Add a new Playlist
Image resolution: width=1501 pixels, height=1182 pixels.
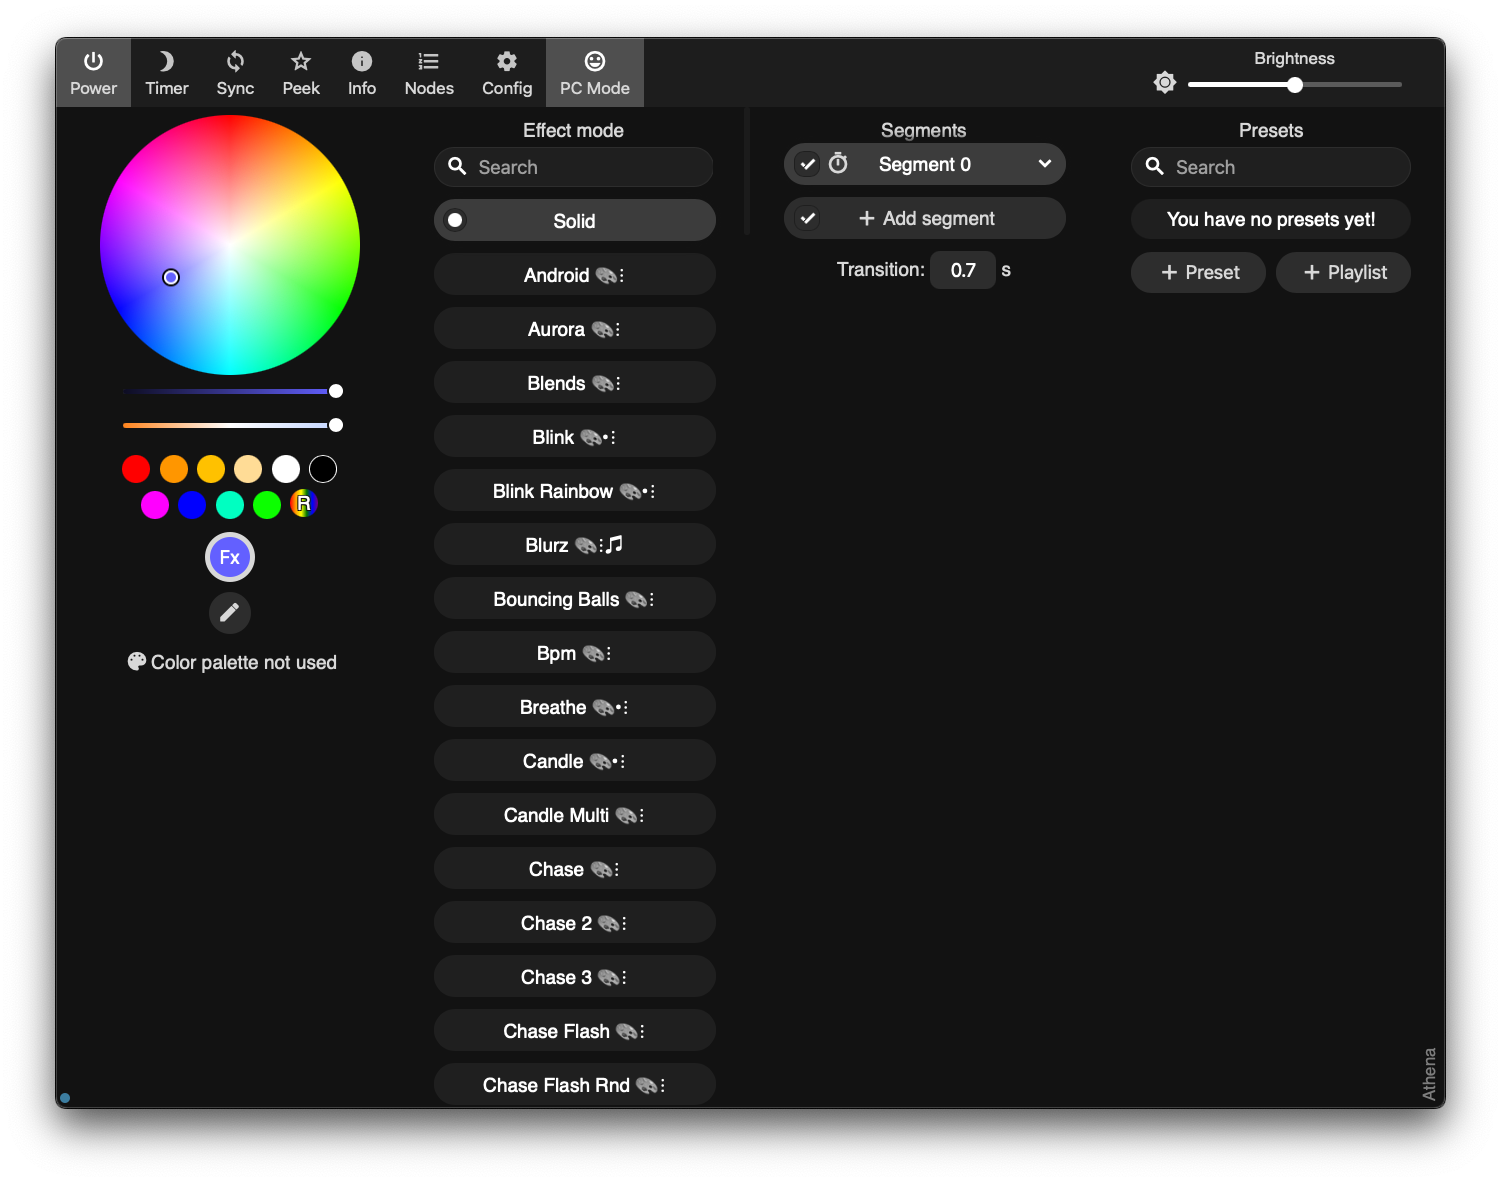[1343, 272]
